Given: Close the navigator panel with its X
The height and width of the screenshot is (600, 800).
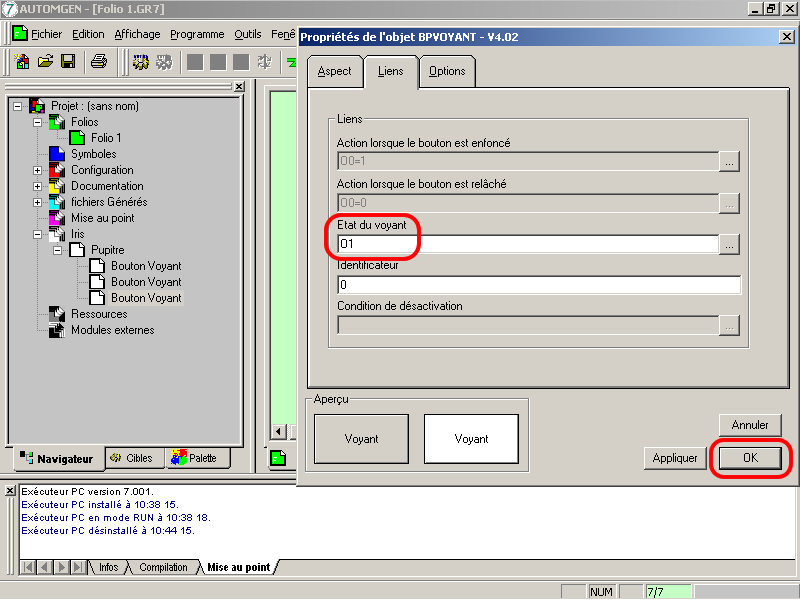Looking at the screenshot, I should click(x=238, y=87).
